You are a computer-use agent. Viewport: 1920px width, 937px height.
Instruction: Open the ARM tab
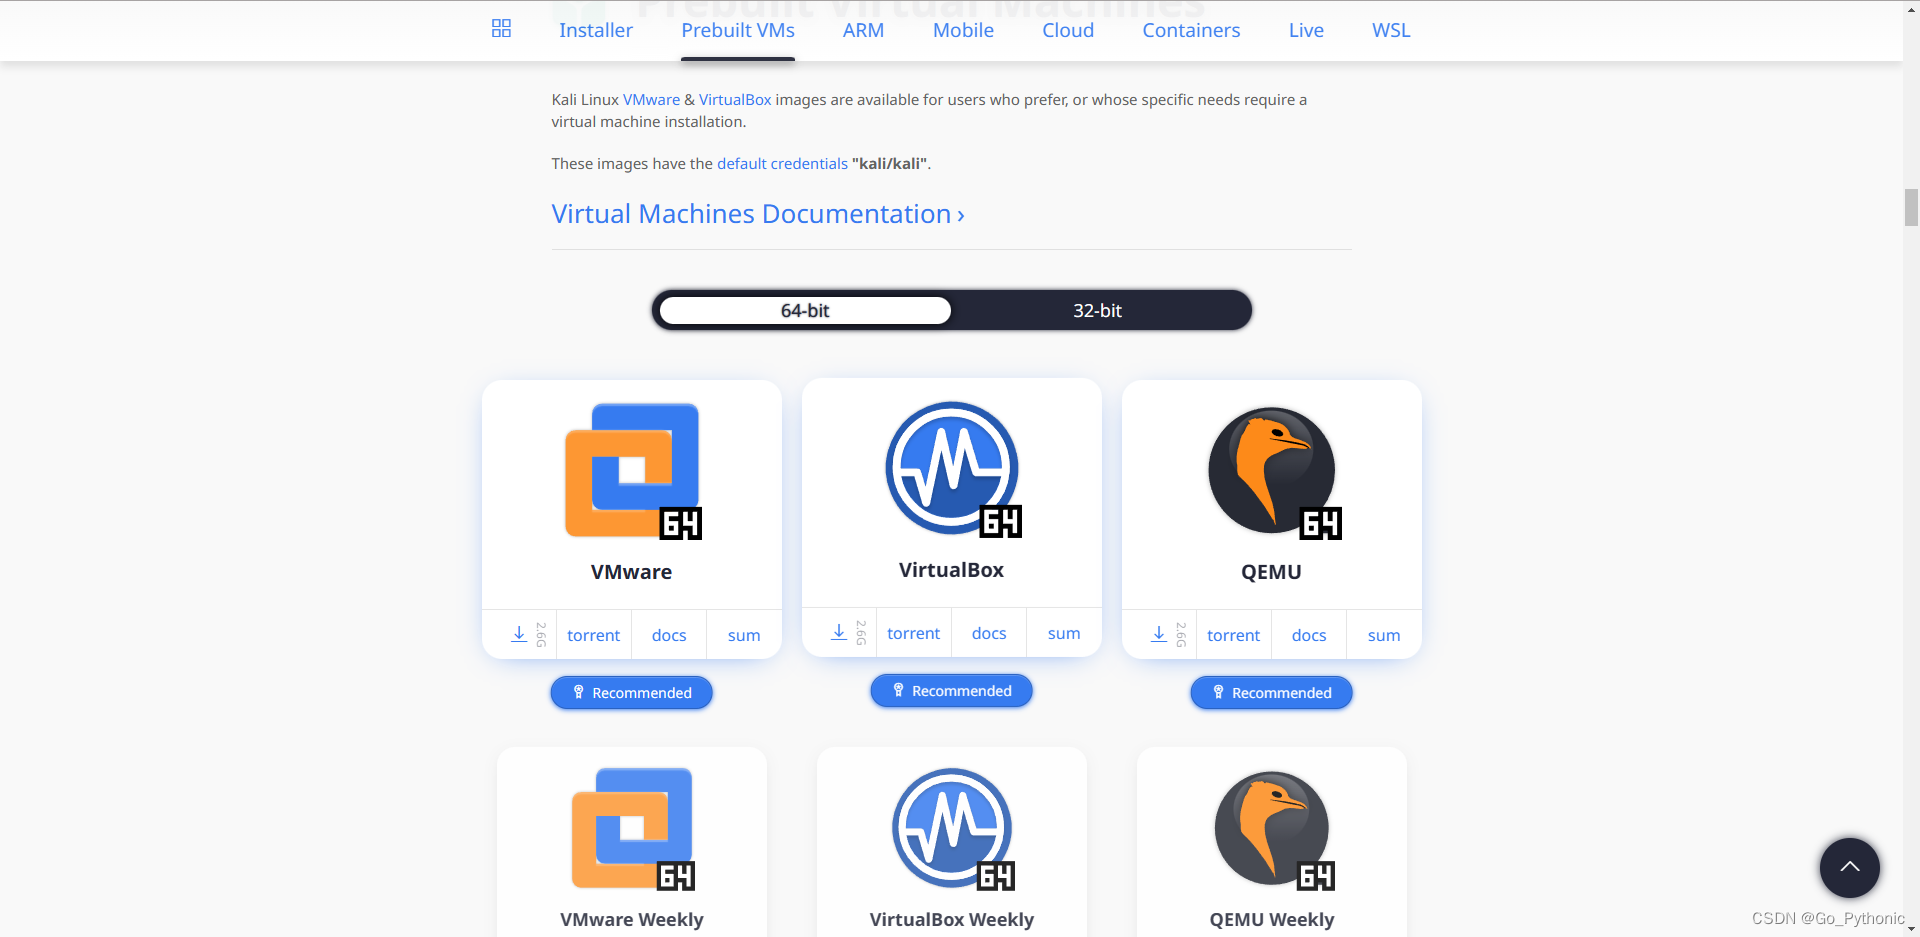tap(864, 30)
